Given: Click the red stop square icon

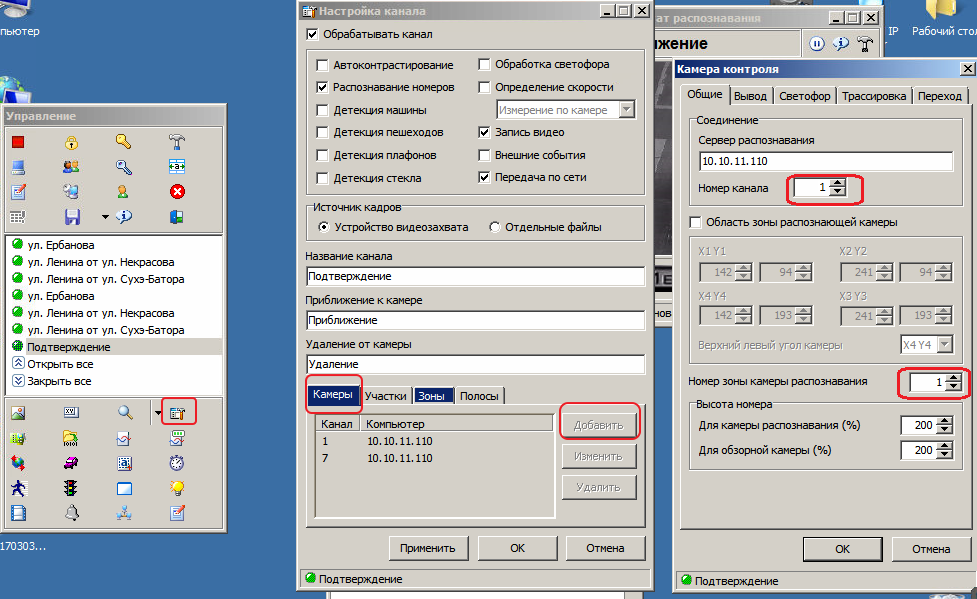Looking at the screenshot, I should pyautogui.click(x=18, y=142).
